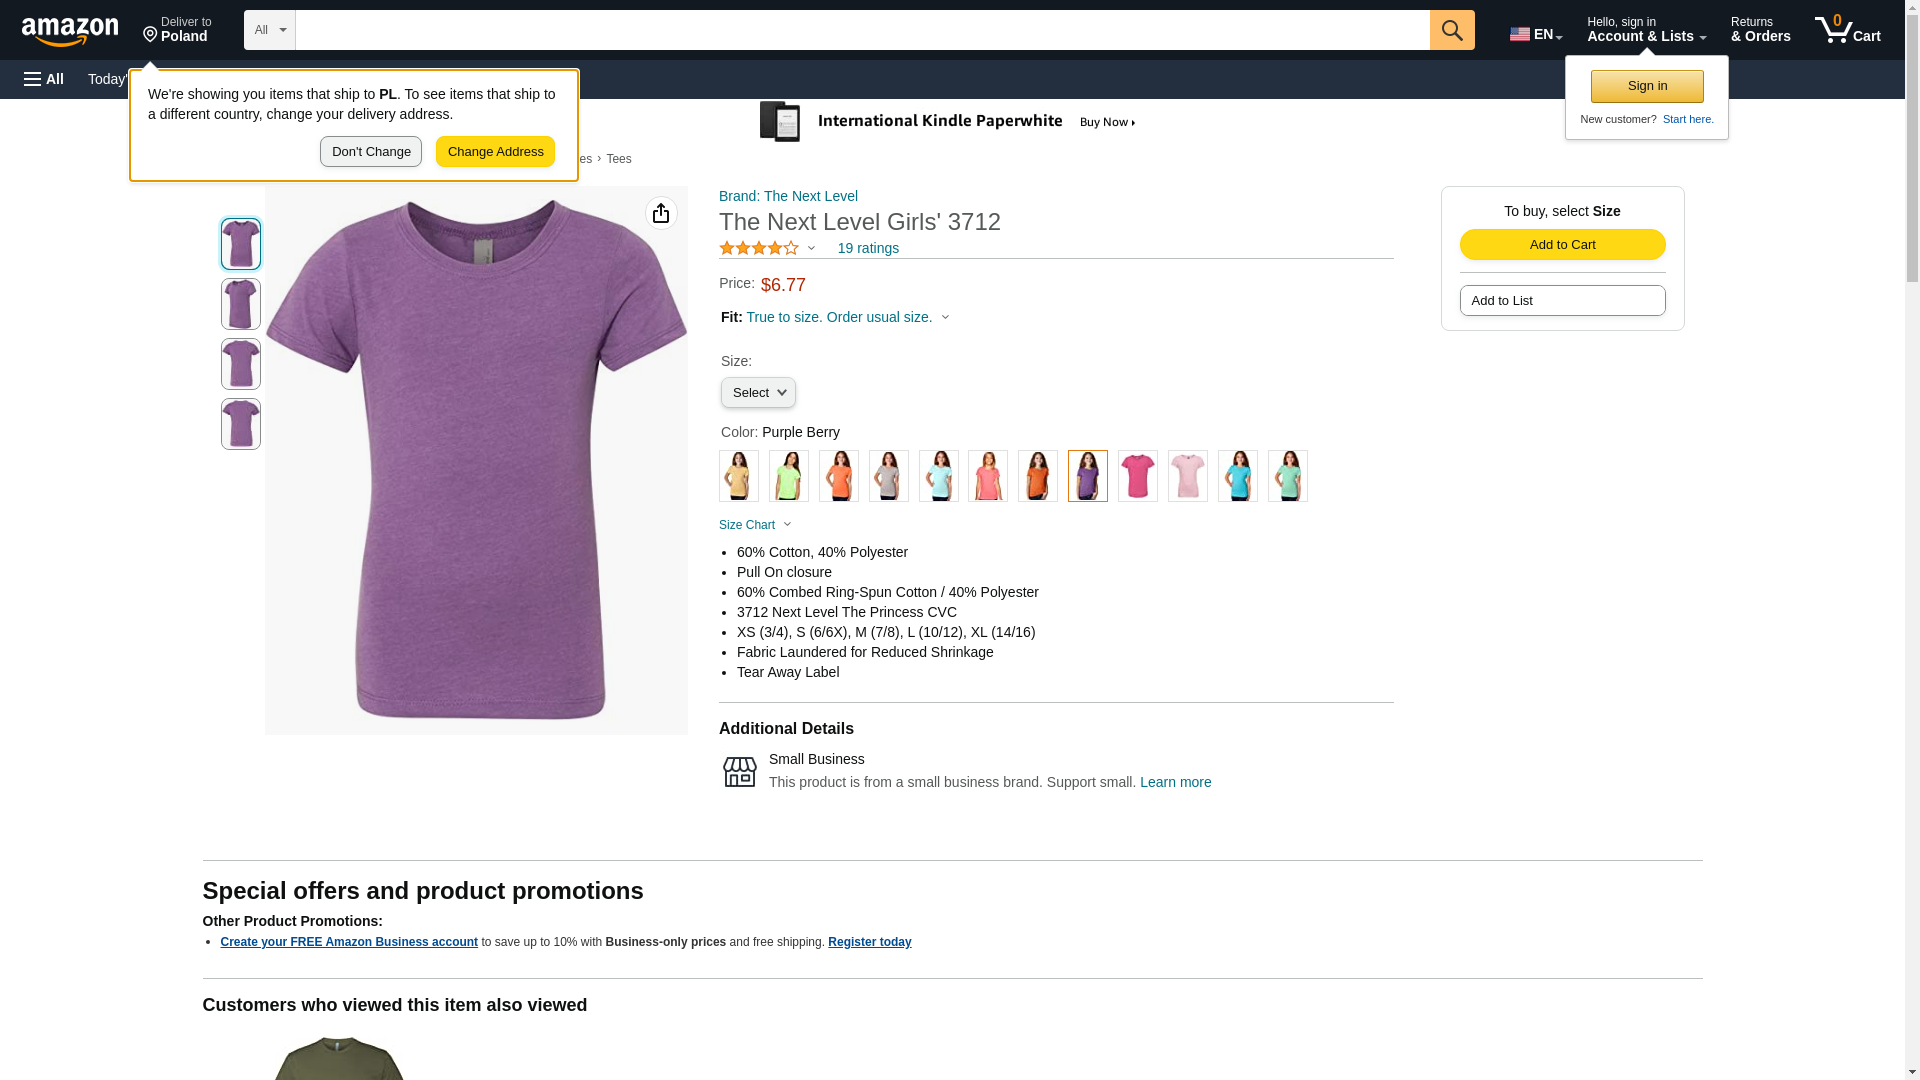Click the Add to Cart button

coord(1562,245)
